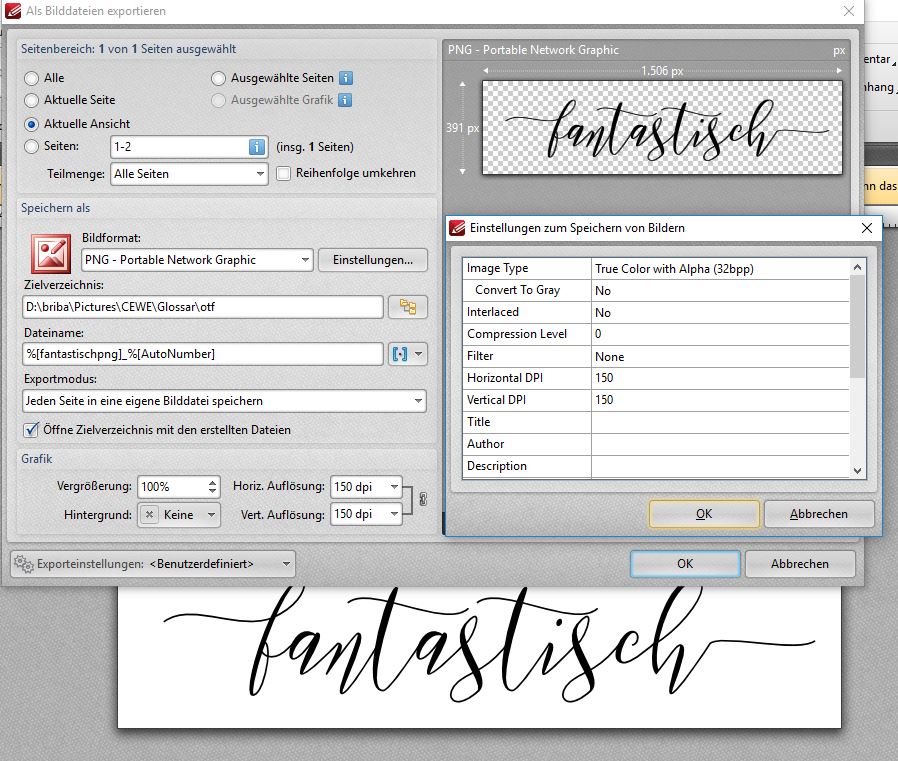Toggle the resolution chain link icon
This screenshot has width=898, height=761.
point(423,499)
